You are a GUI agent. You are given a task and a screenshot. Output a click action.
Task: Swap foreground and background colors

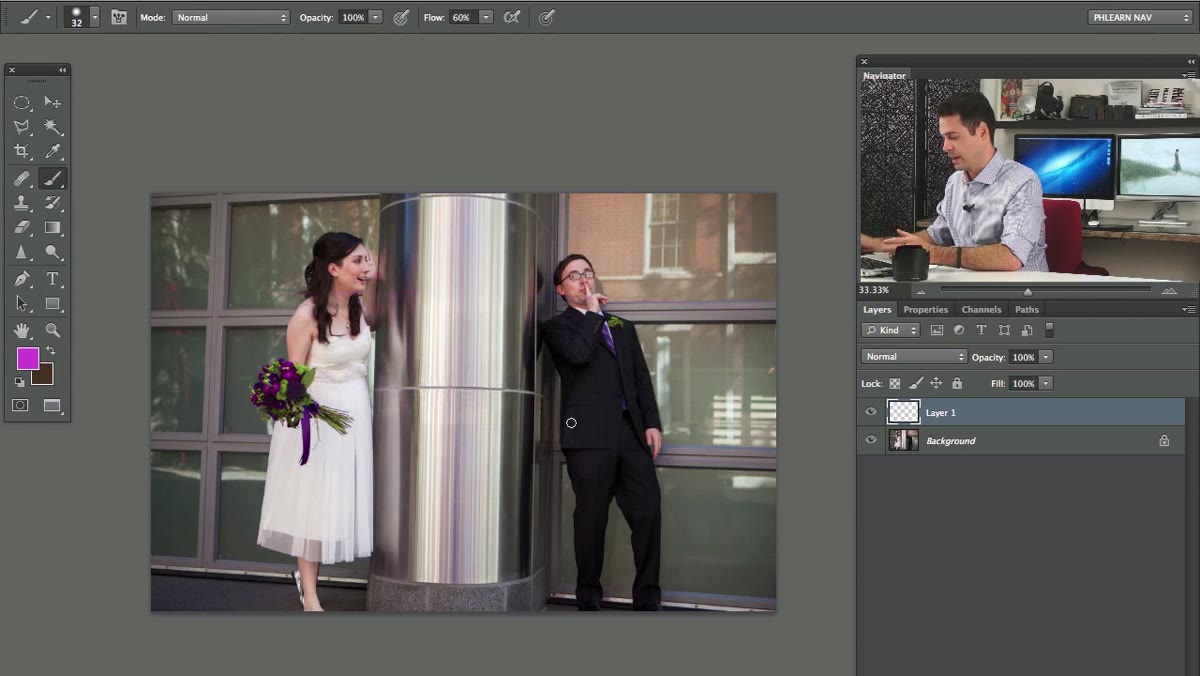(50, 351)
